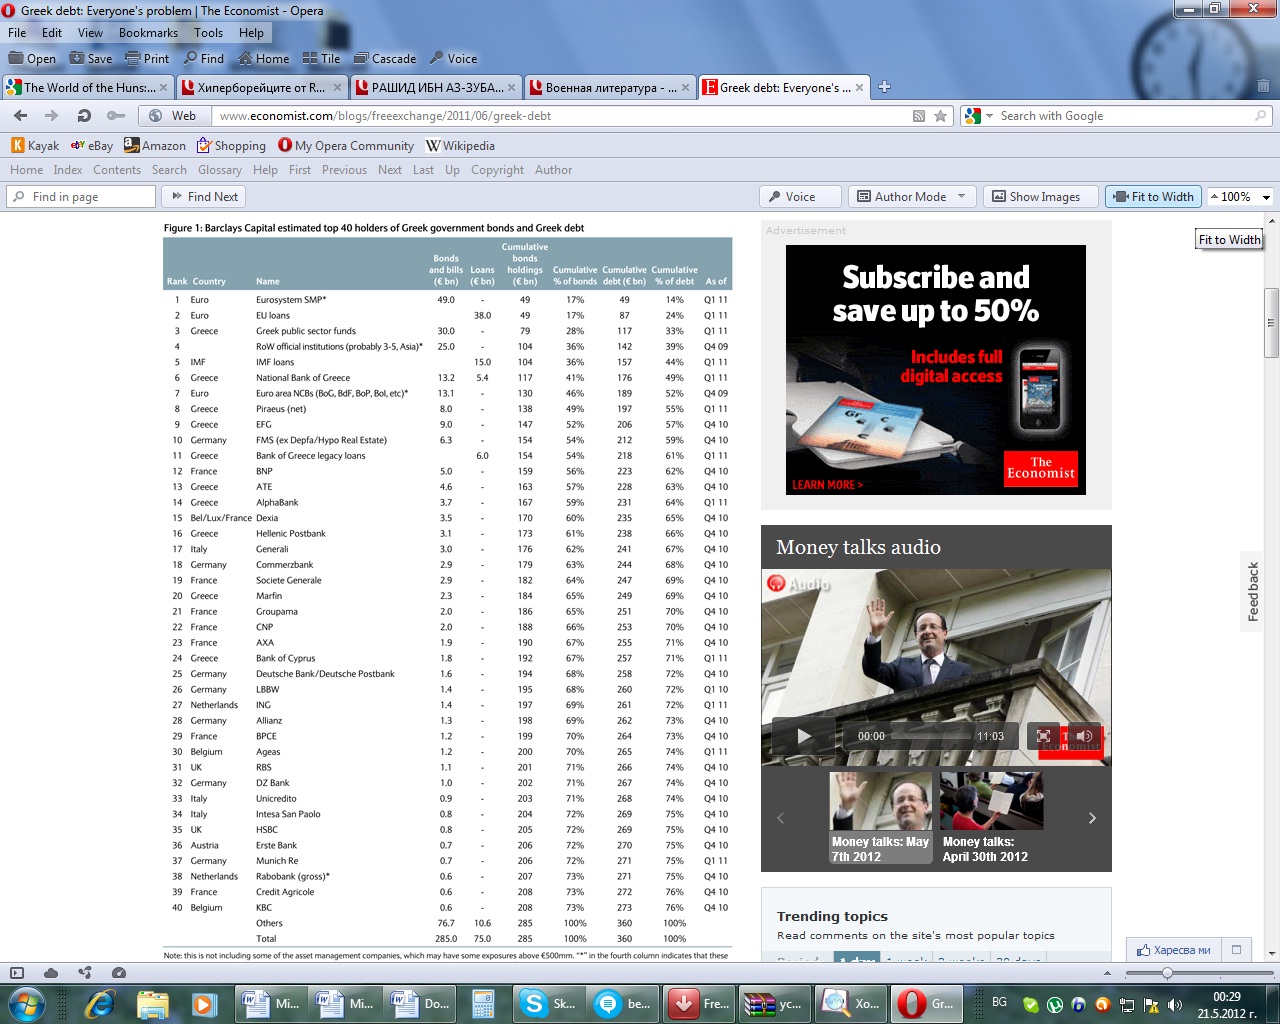
Task: Click the Opera Unite icon in status bar
Action: pos(85,972)
